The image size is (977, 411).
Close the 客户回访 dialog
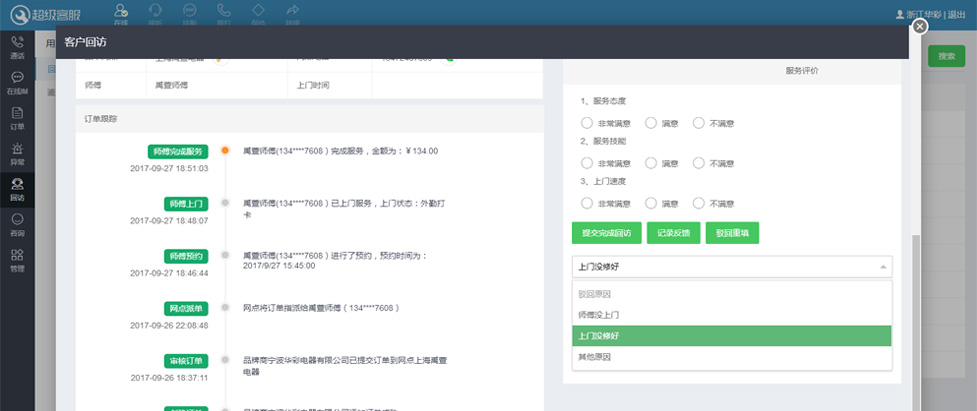click(920, 27)
